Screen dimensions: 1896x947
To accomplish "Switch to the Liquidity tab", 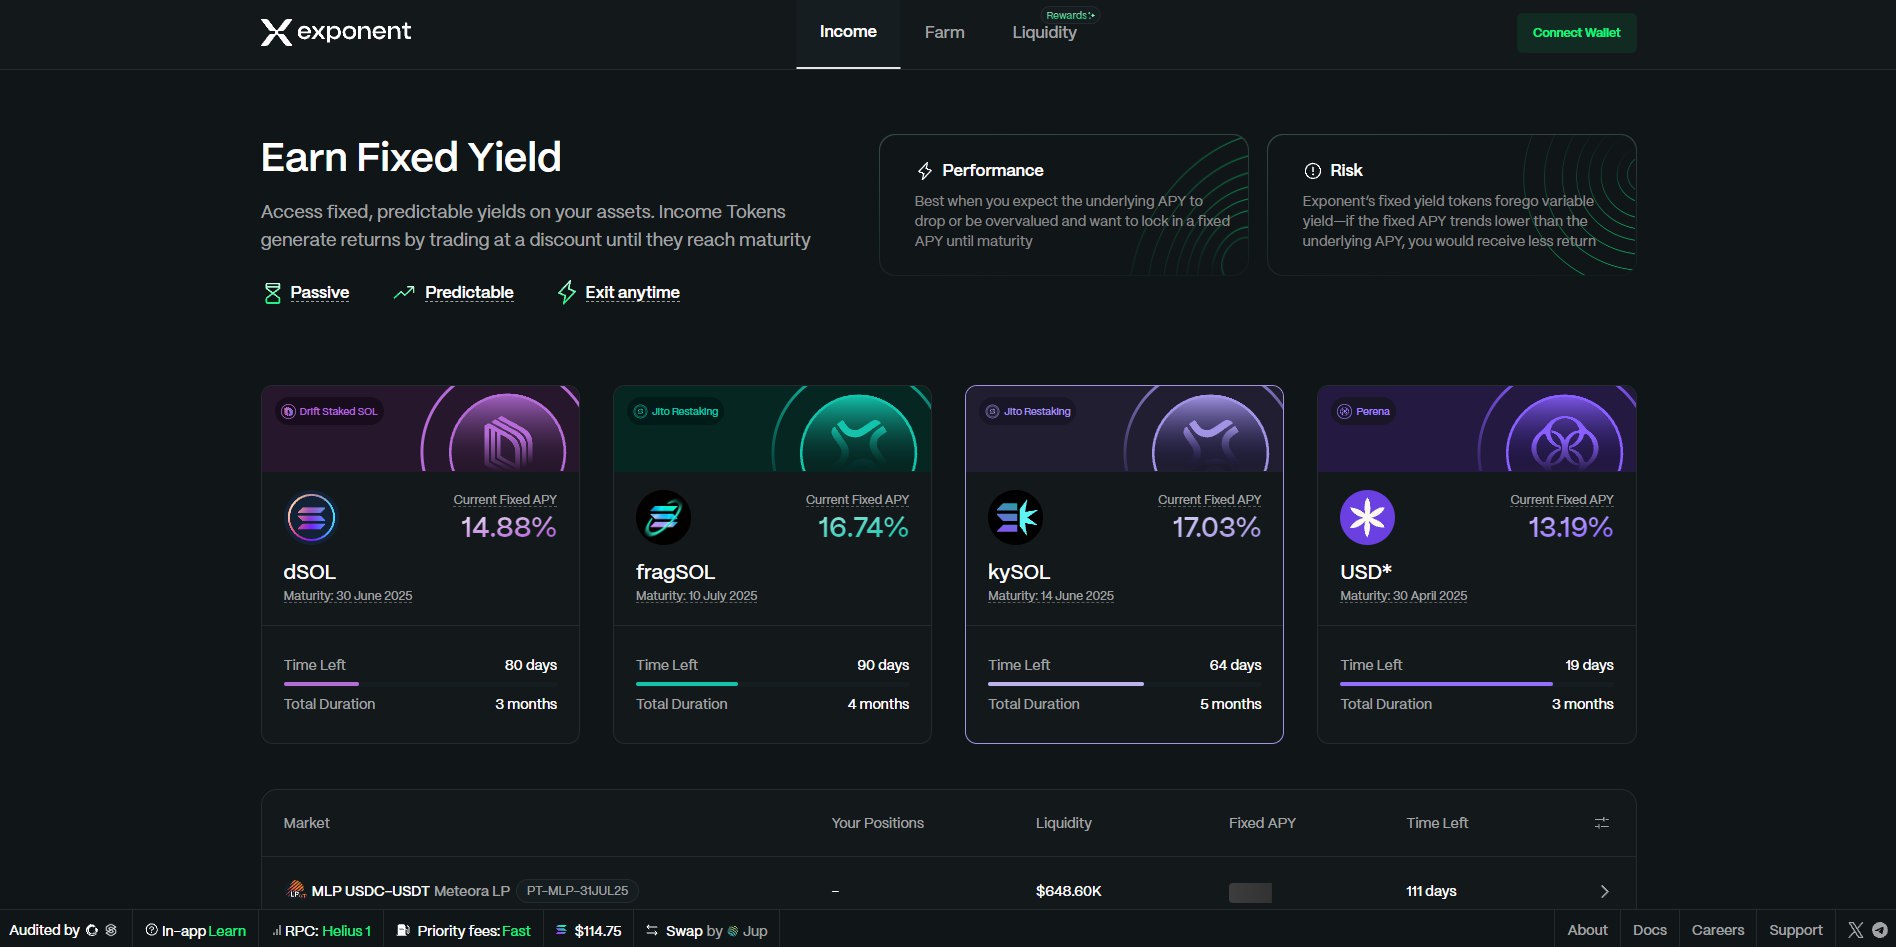I will (1044, 33).
